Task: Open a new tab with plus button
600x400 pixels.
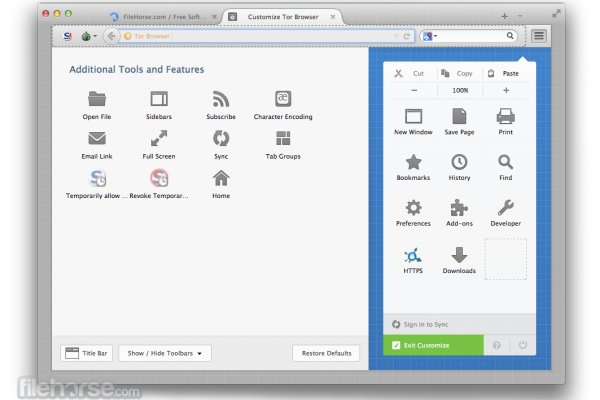Action: point(504,17)
